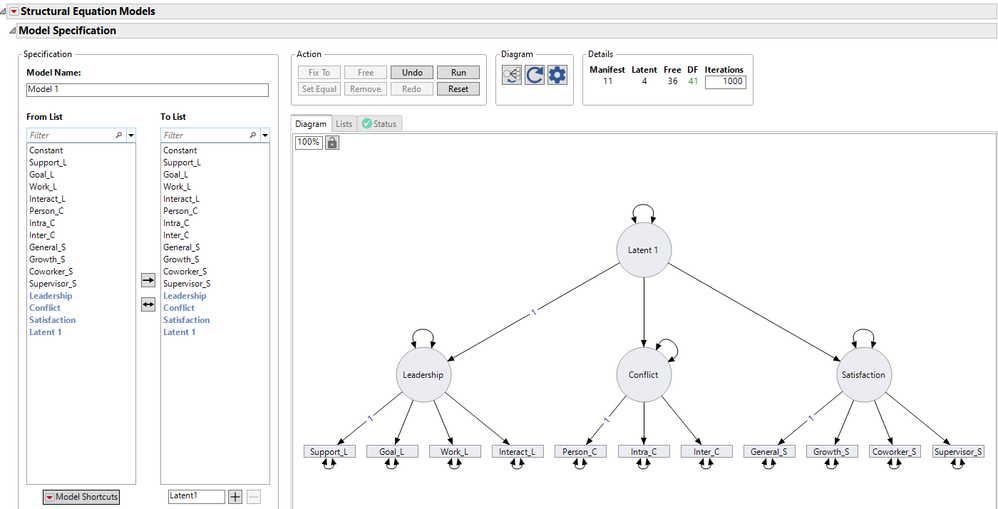998x509 pixels.
Task: Switch to the Lists tab
Action: (344, 124)
